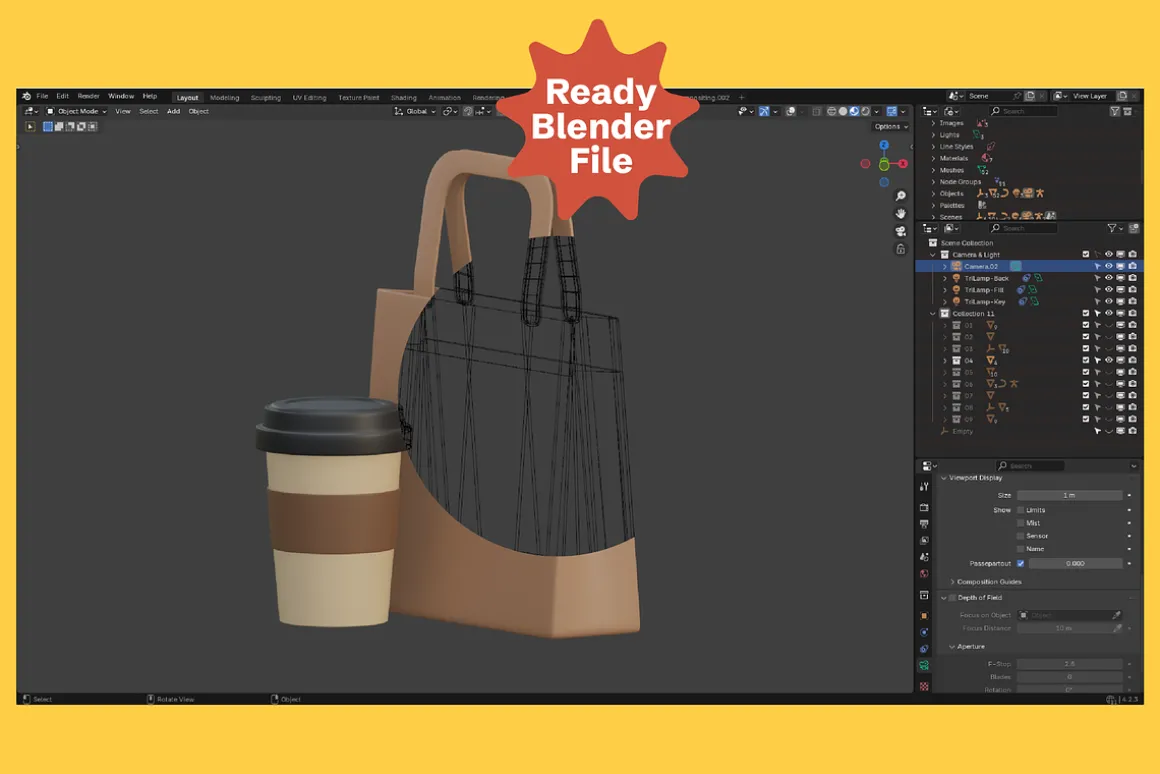The height and width of the screenshot is (774, 1160).
Task: Switch to the Modeling workspace tab
Action: [224, 98]
